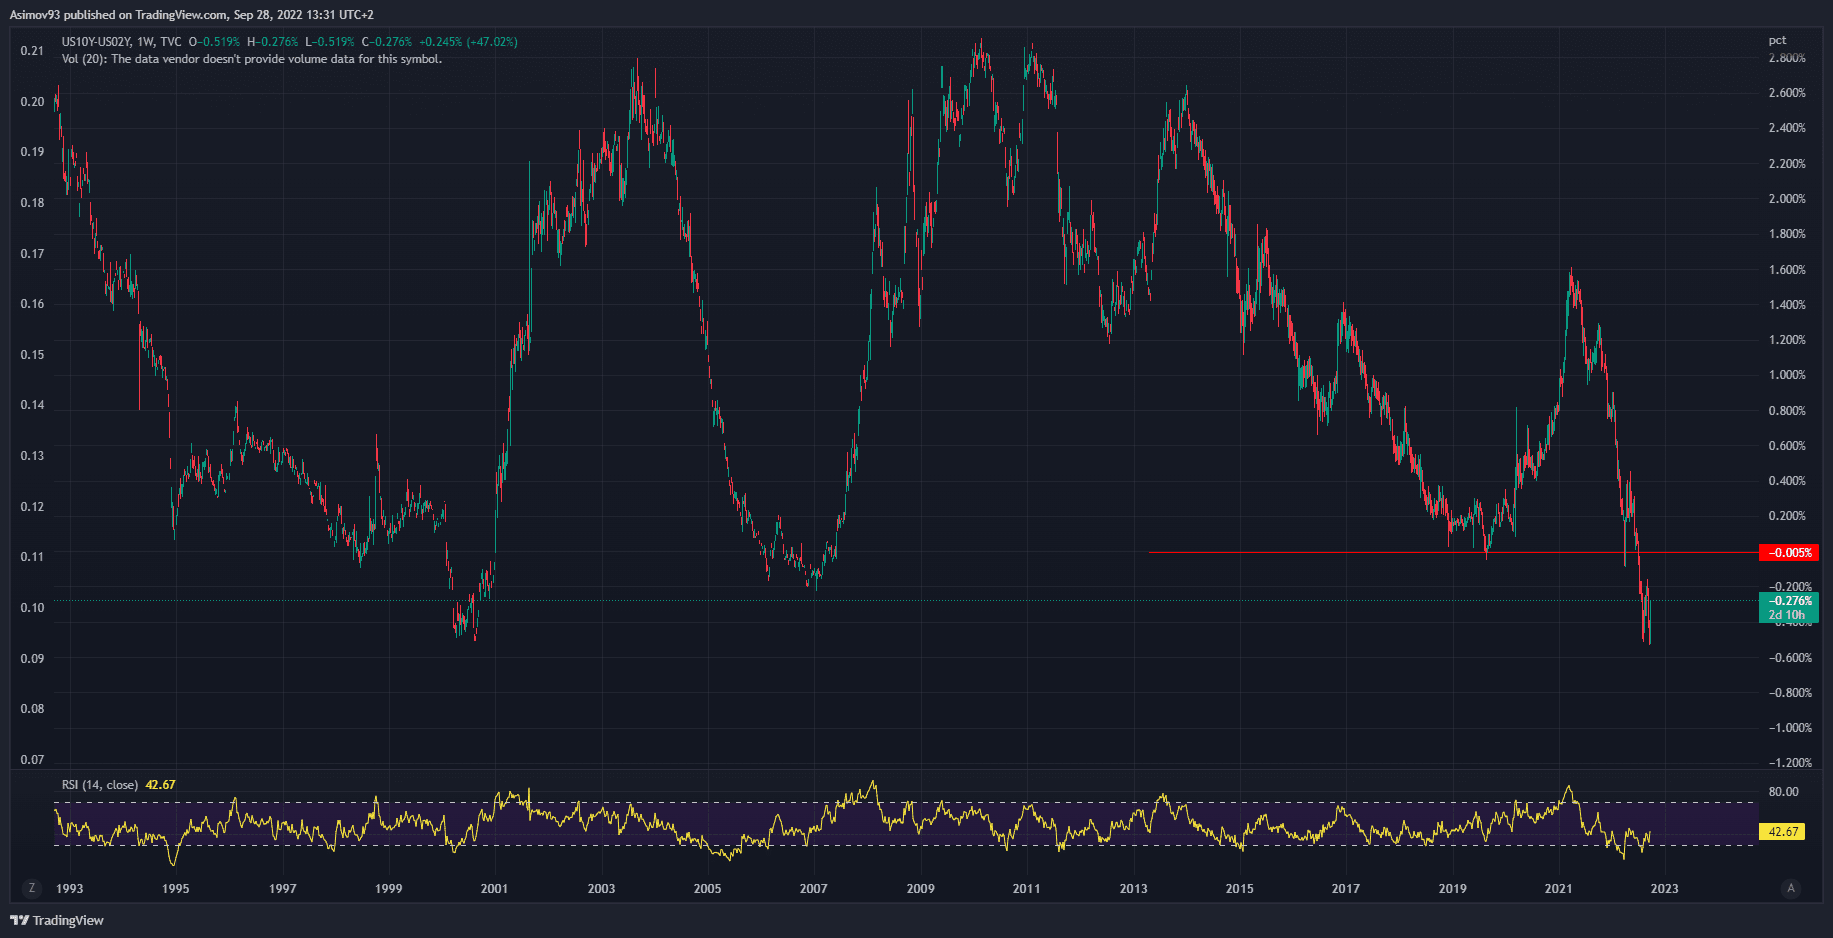Click the Z timezone icon at bottom-left

coord(32,888)
